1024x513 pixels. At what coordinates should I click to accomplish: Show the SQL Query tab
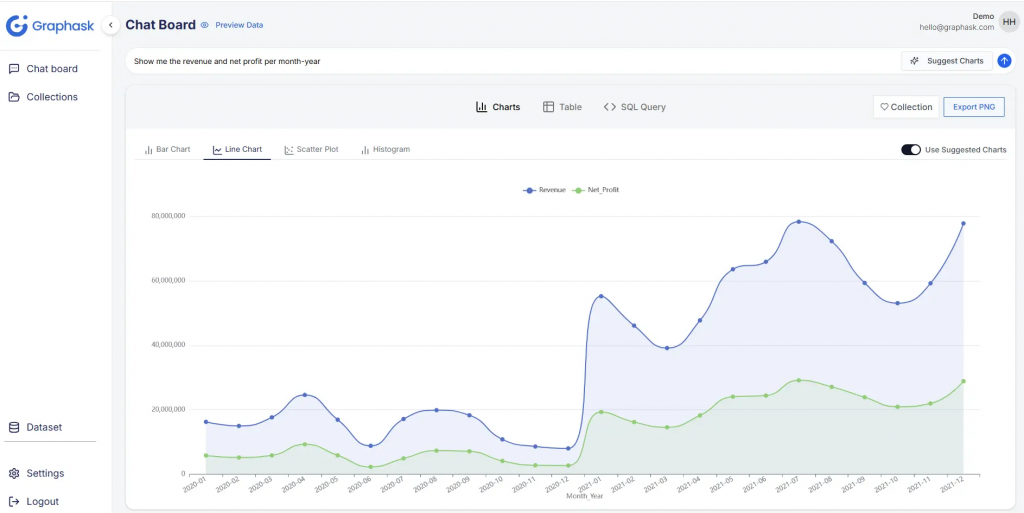coord(634,107)
